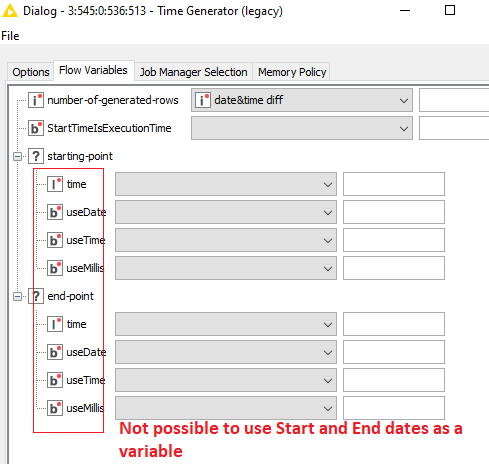Open the starting-point useMillis variable dropdown

226,268
